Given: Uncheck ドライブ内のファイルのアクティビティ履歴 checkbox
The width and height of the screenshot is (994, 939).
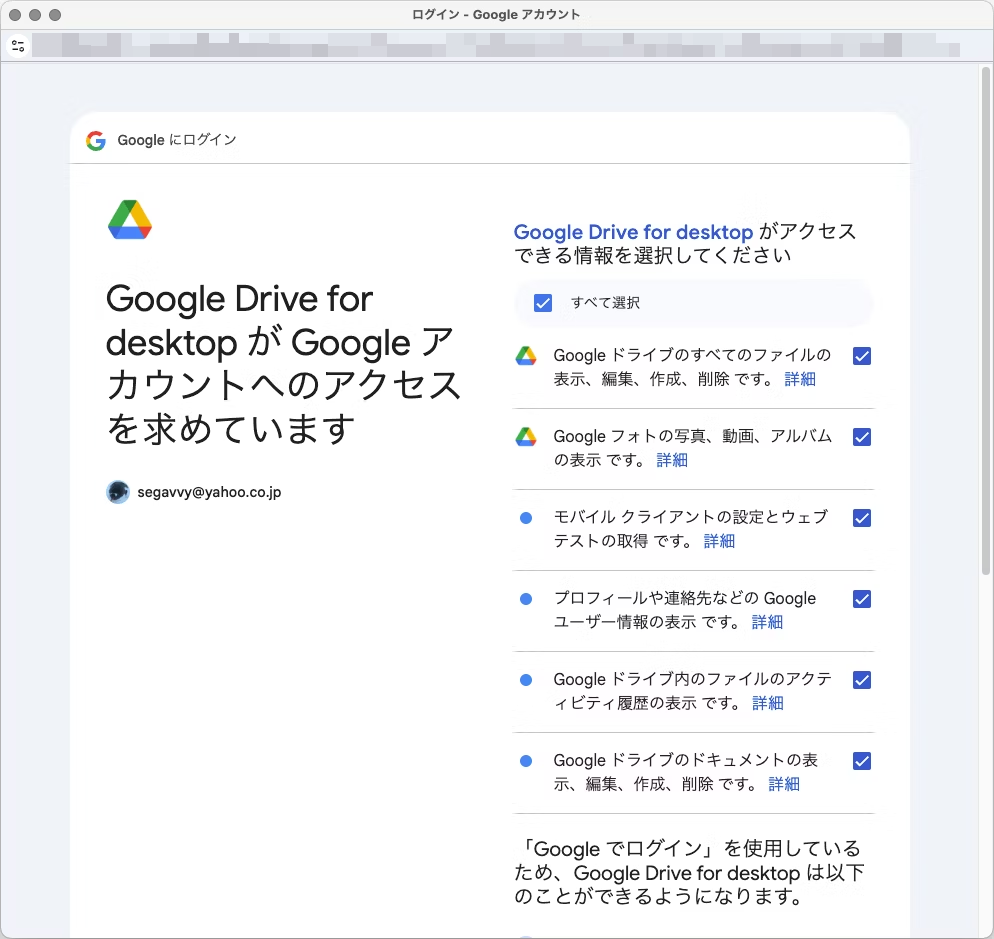Looking at the screenshot, I should point(862,680).
